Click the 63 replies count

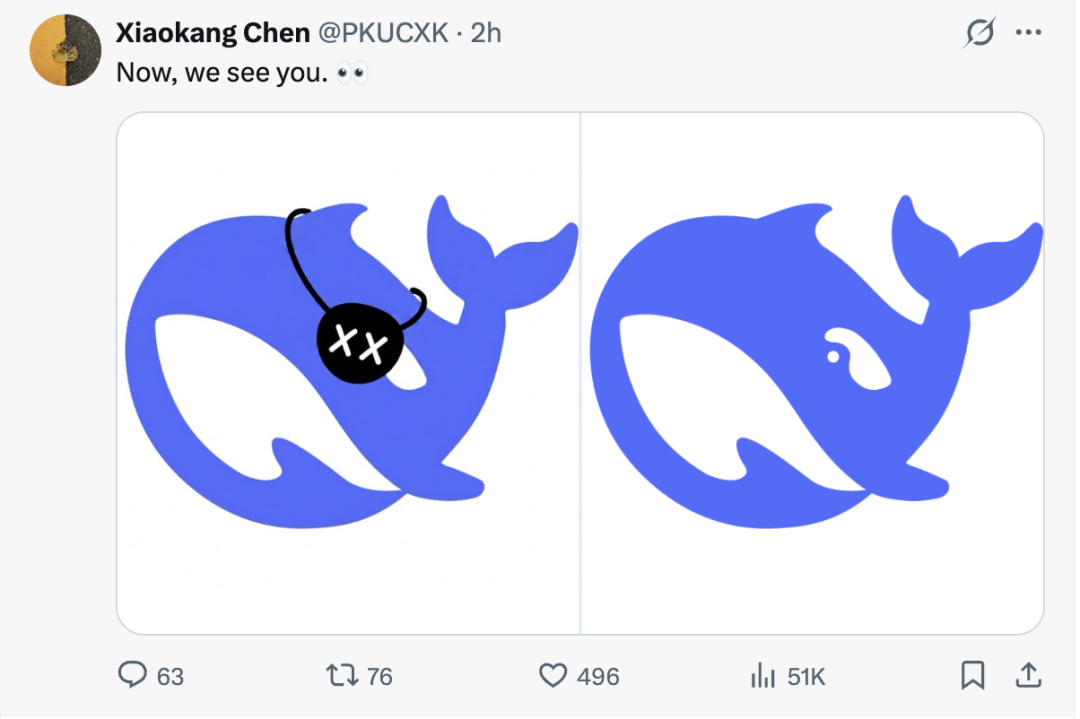point(171,677)
